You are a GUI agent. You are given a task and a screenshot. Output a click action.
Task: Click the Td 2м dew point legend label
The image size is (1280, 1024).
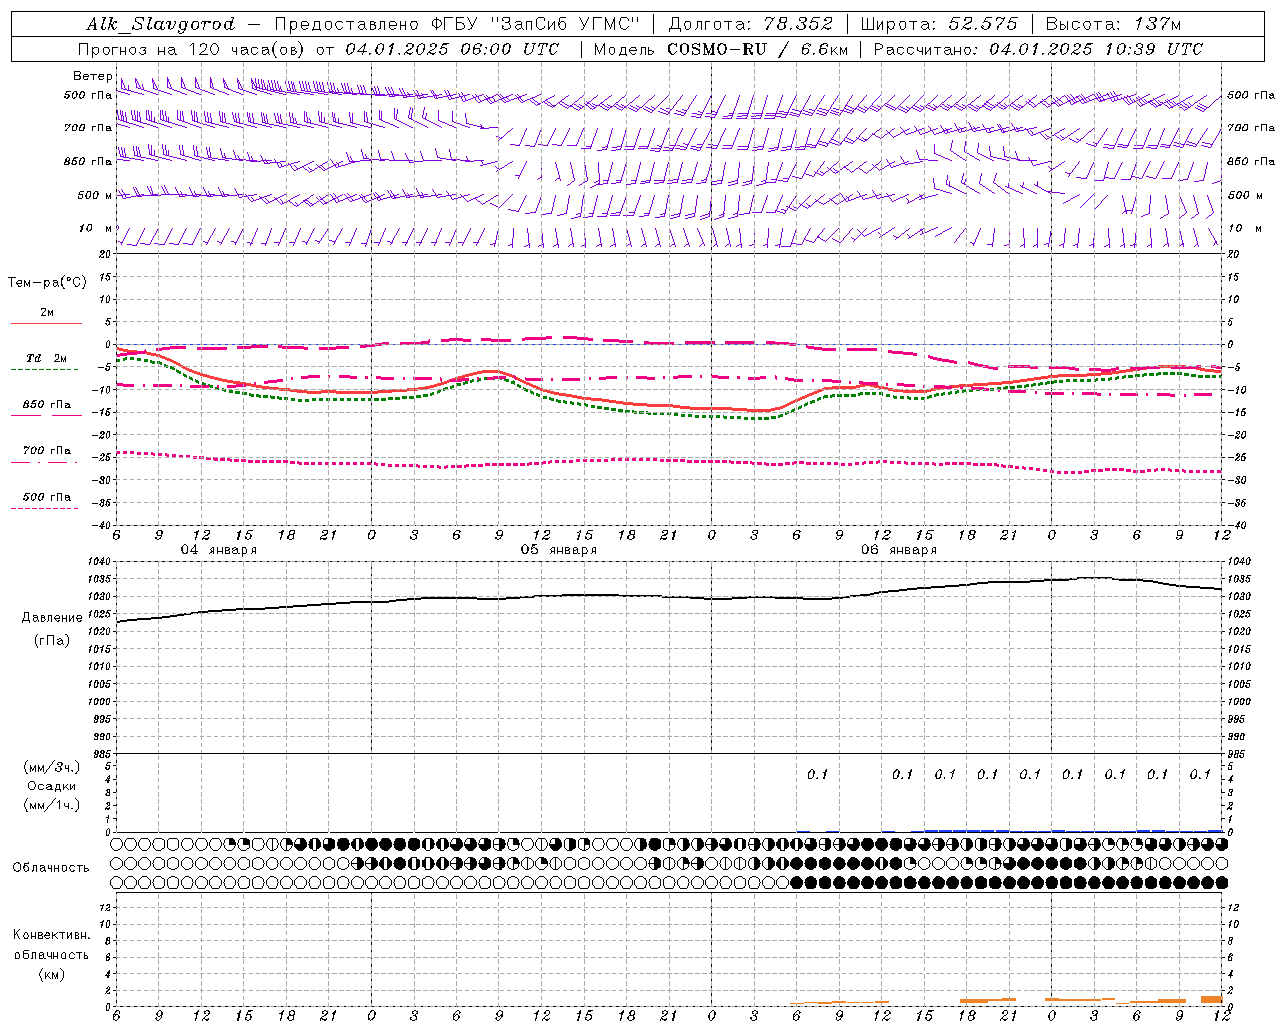[47, 358]
